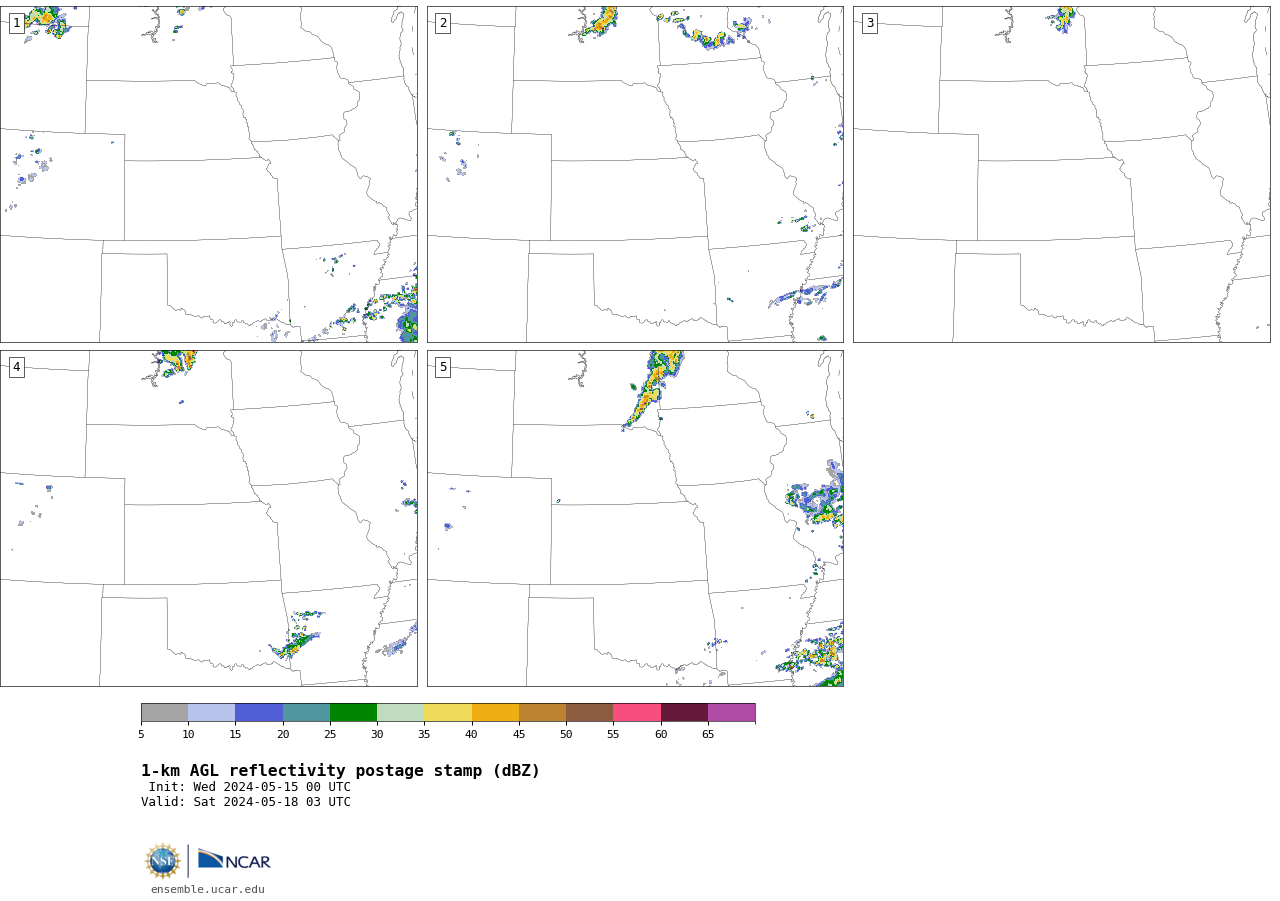Click the NSF logo icon
Viewport: 1280px width, 901px height.
pos(163,861)
